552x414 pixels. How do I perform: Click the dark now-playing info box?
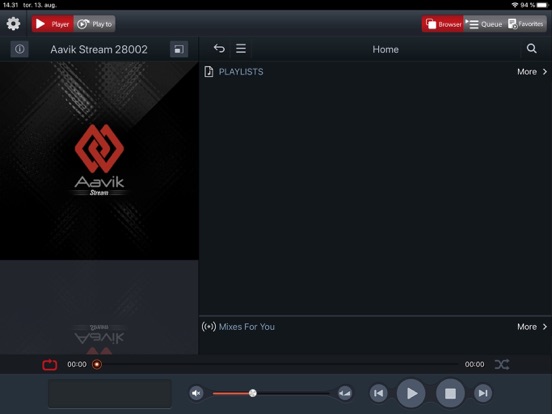tap(110, 393)
